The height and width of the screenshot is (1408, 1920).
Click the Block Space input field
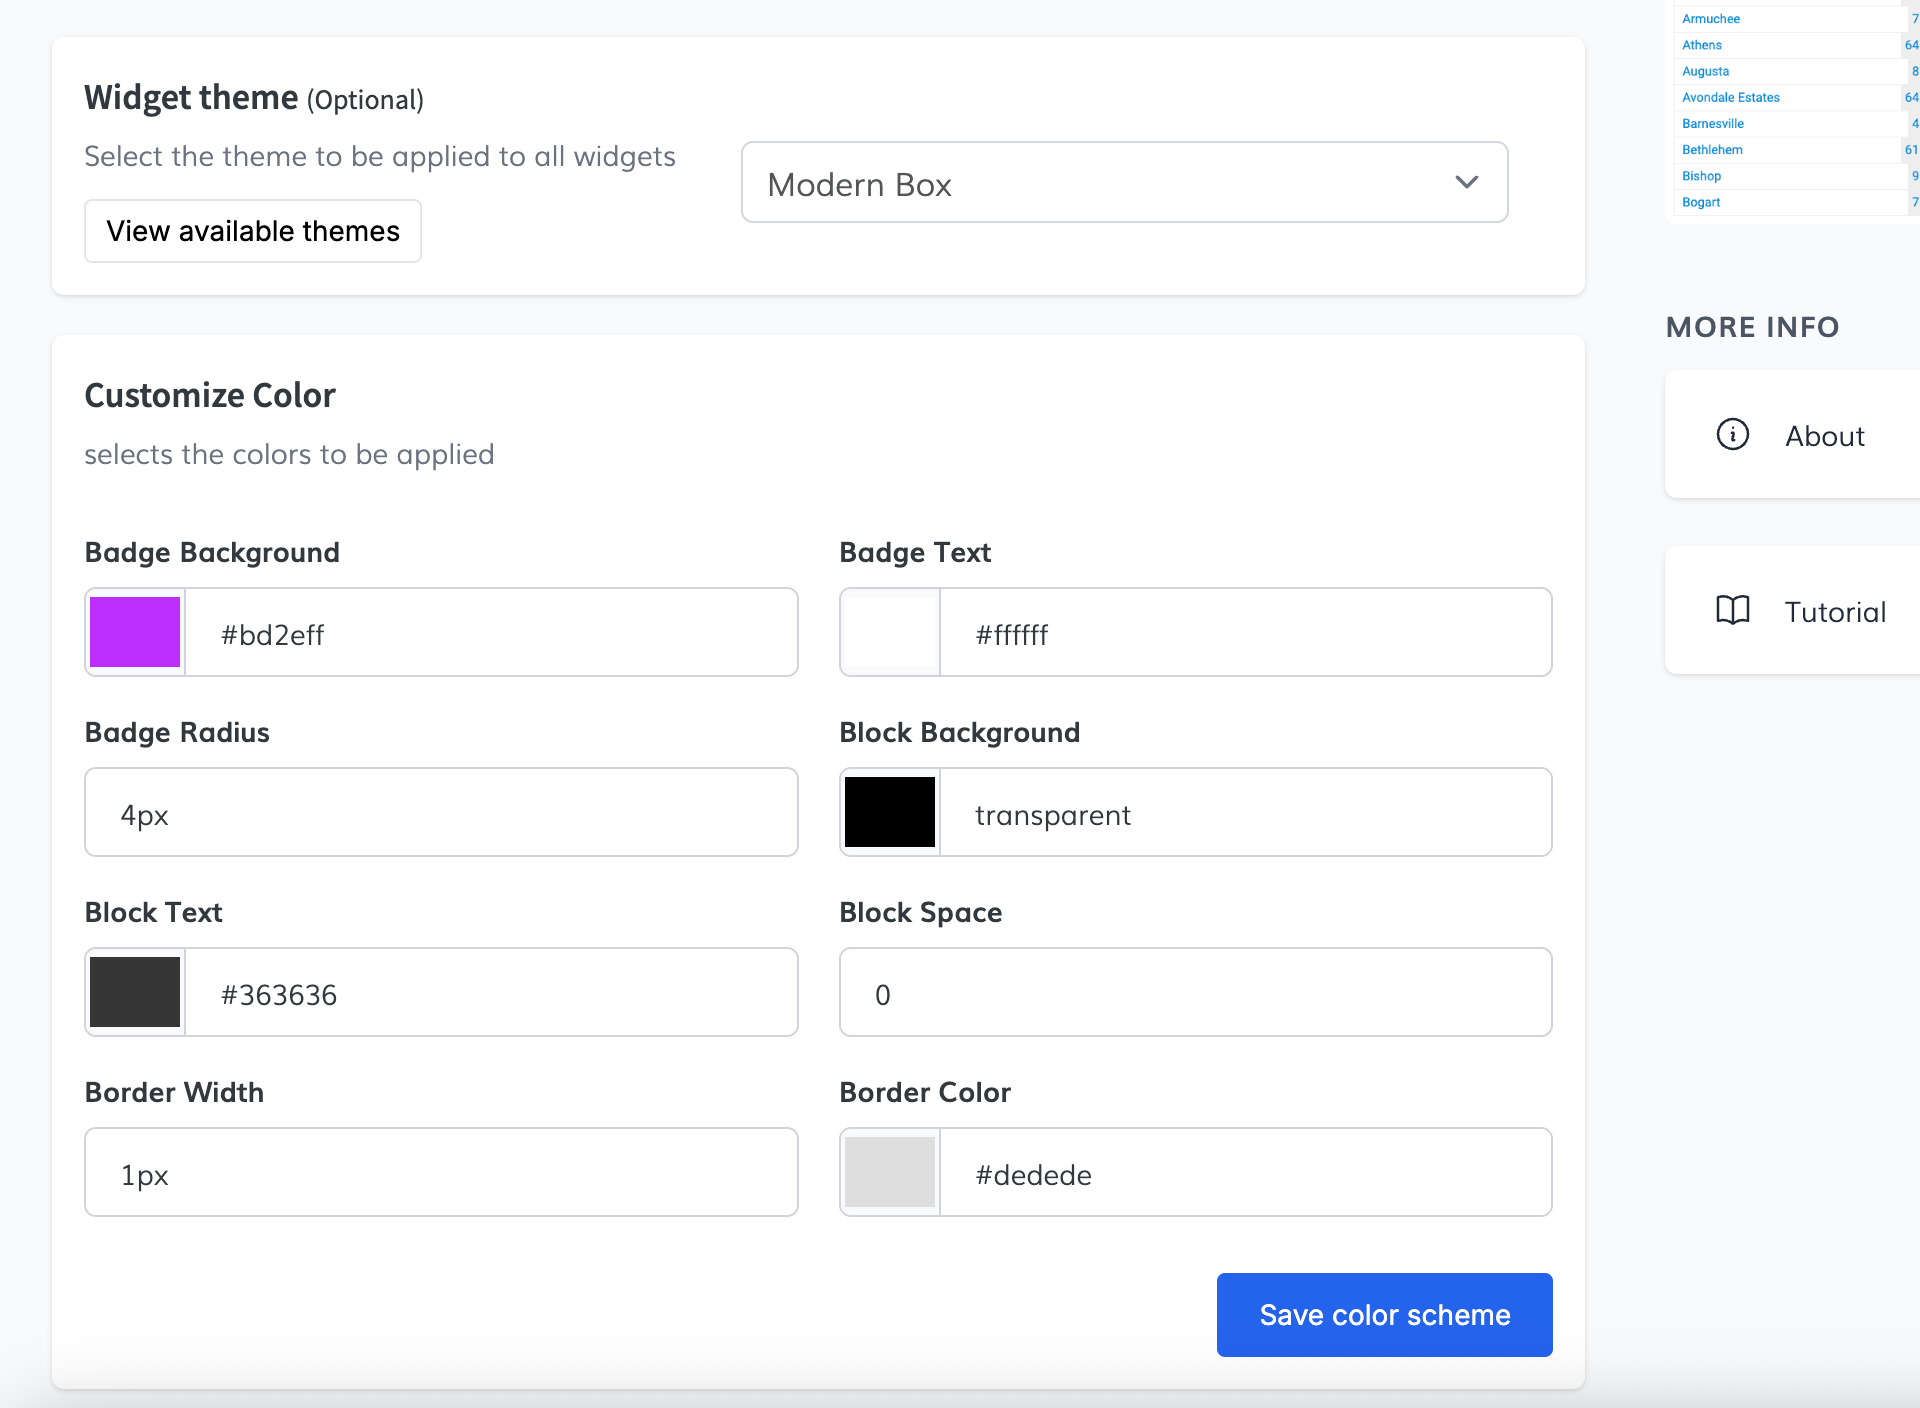point(1195,993)
